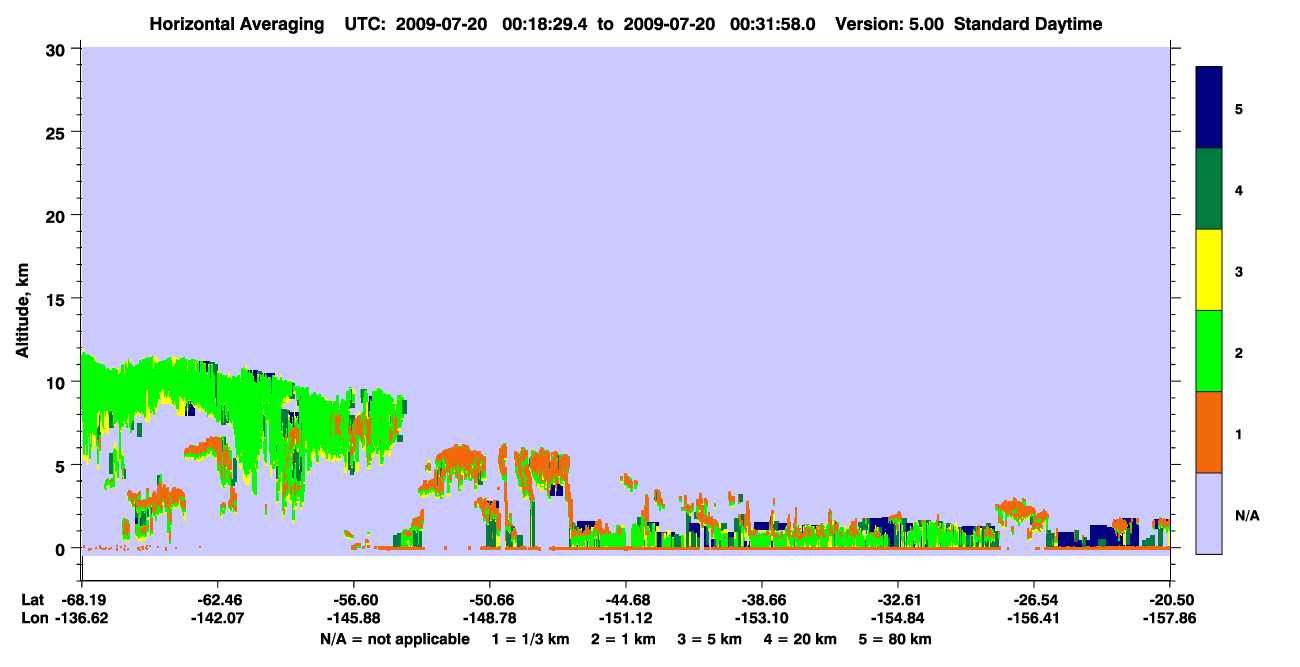Click longitude value -136.62
This screenshot has height=667, width=1300.
81,619
